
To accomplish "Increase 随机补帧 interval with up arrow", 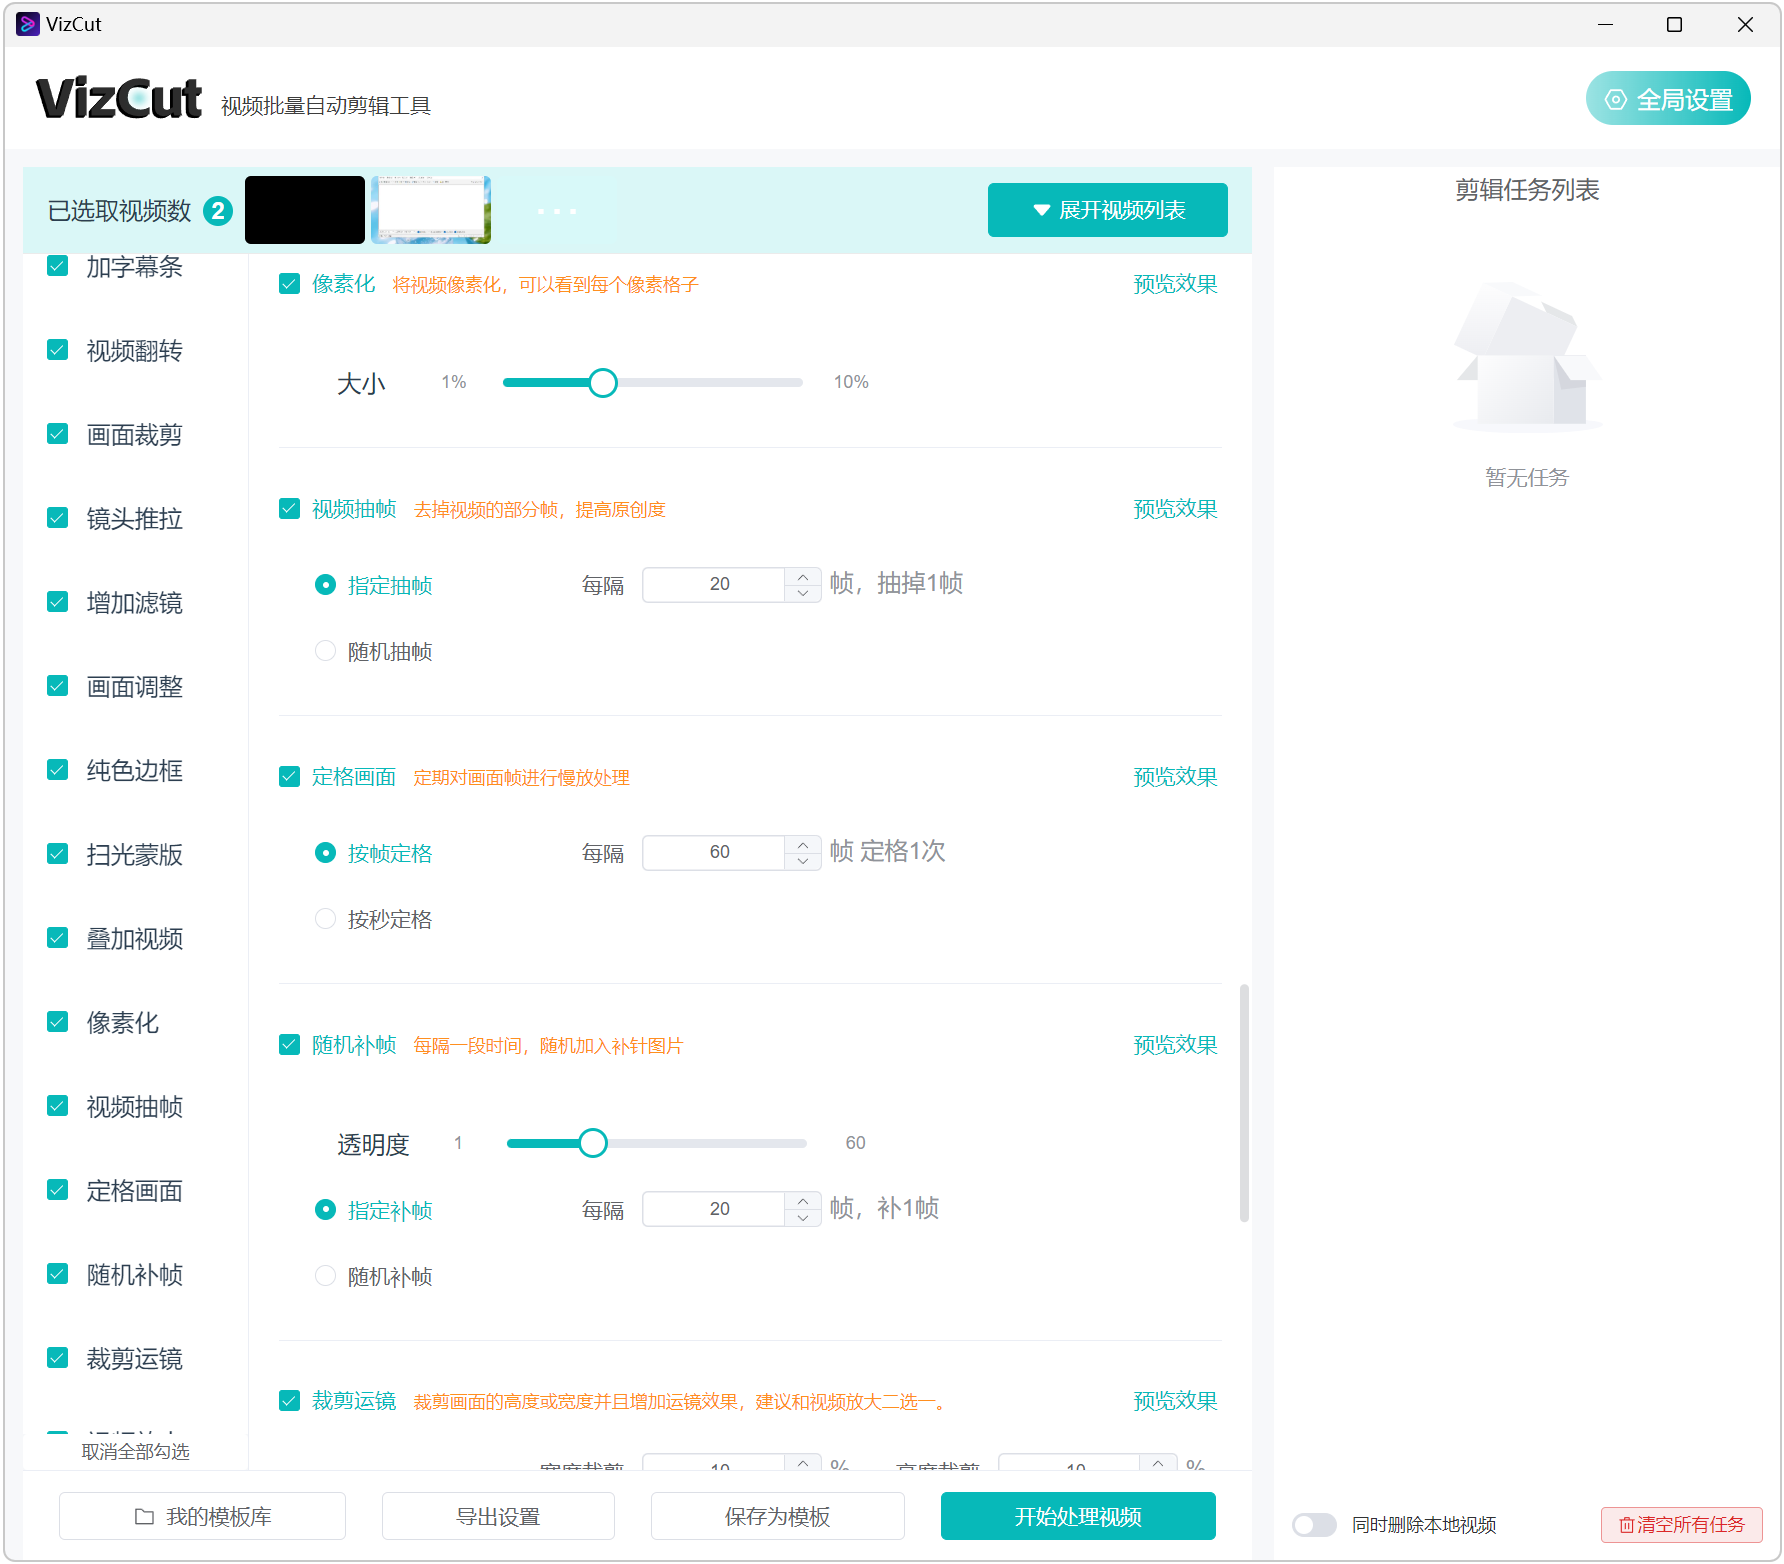I will [x=803, y=1201].
